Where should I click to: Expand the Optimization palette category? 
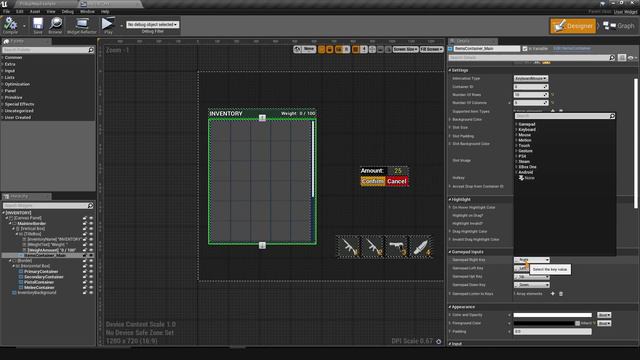pos(2,84)
